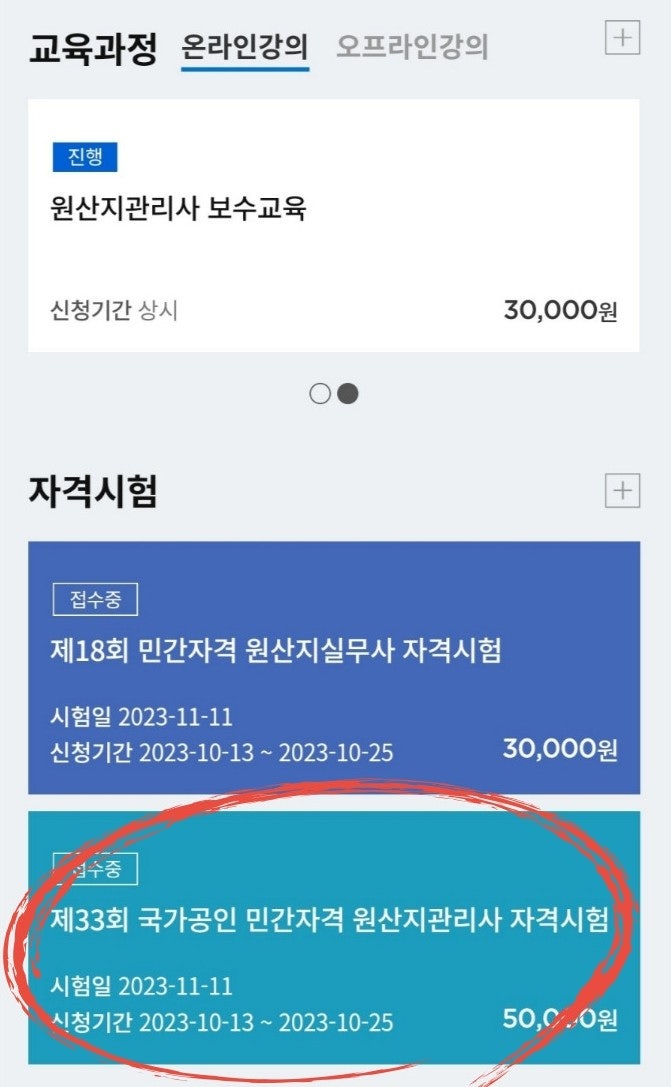Click the plus icon beside 자격시험
671x1087 pixels.
pos(623,491)
